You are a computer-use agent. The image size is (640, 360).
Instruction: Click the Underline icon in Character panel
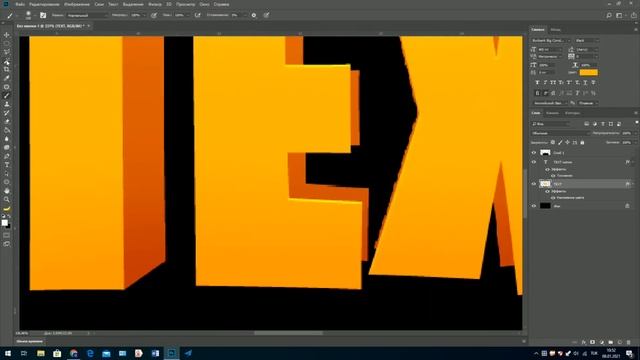click(585, 82)
